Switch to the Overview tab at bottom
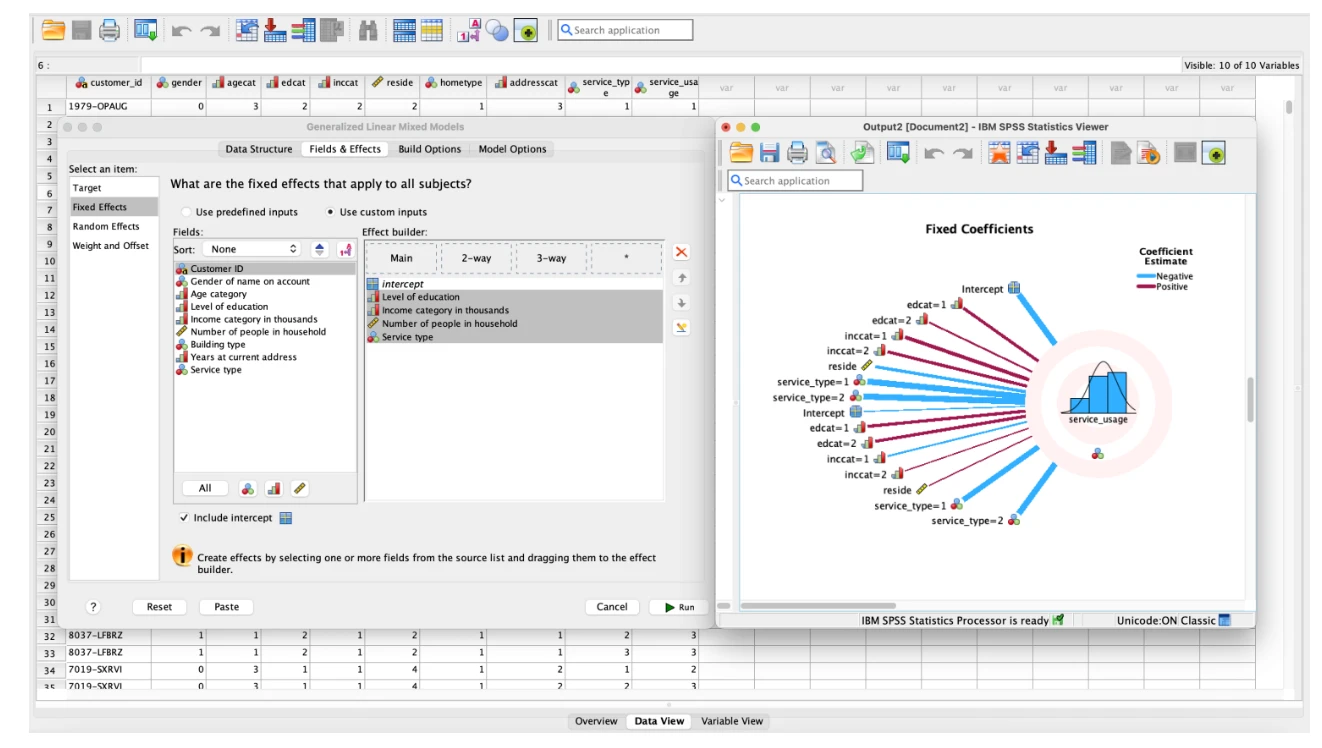1322x748 pixels. pyautogui.click(x=596, y=721)
